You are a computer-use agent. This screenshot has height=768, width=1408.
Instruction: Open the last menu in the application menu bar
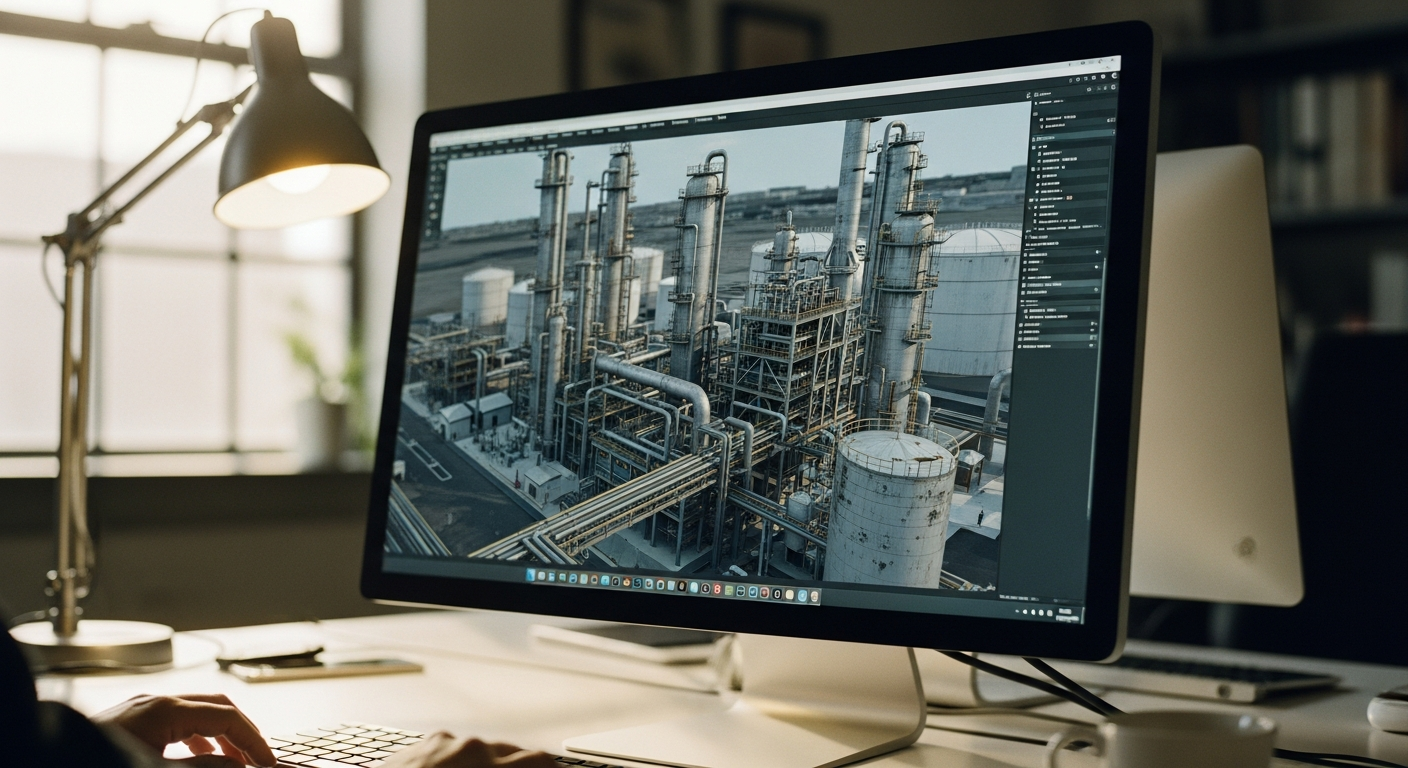click(x=721, y=117)
